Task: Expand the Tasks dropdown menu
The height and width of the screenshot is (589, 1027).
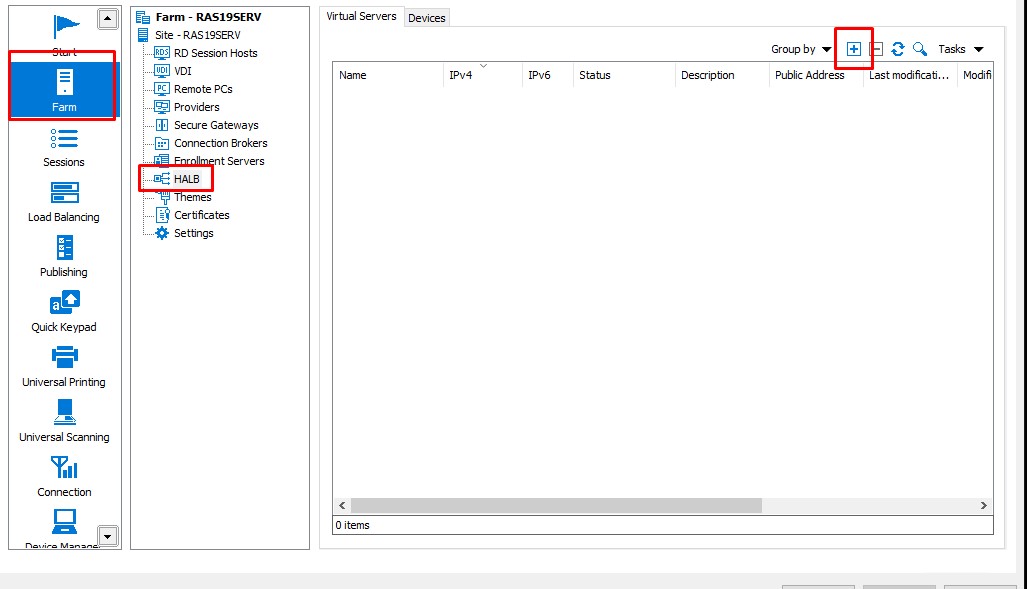Action: [x=960, y=49]
